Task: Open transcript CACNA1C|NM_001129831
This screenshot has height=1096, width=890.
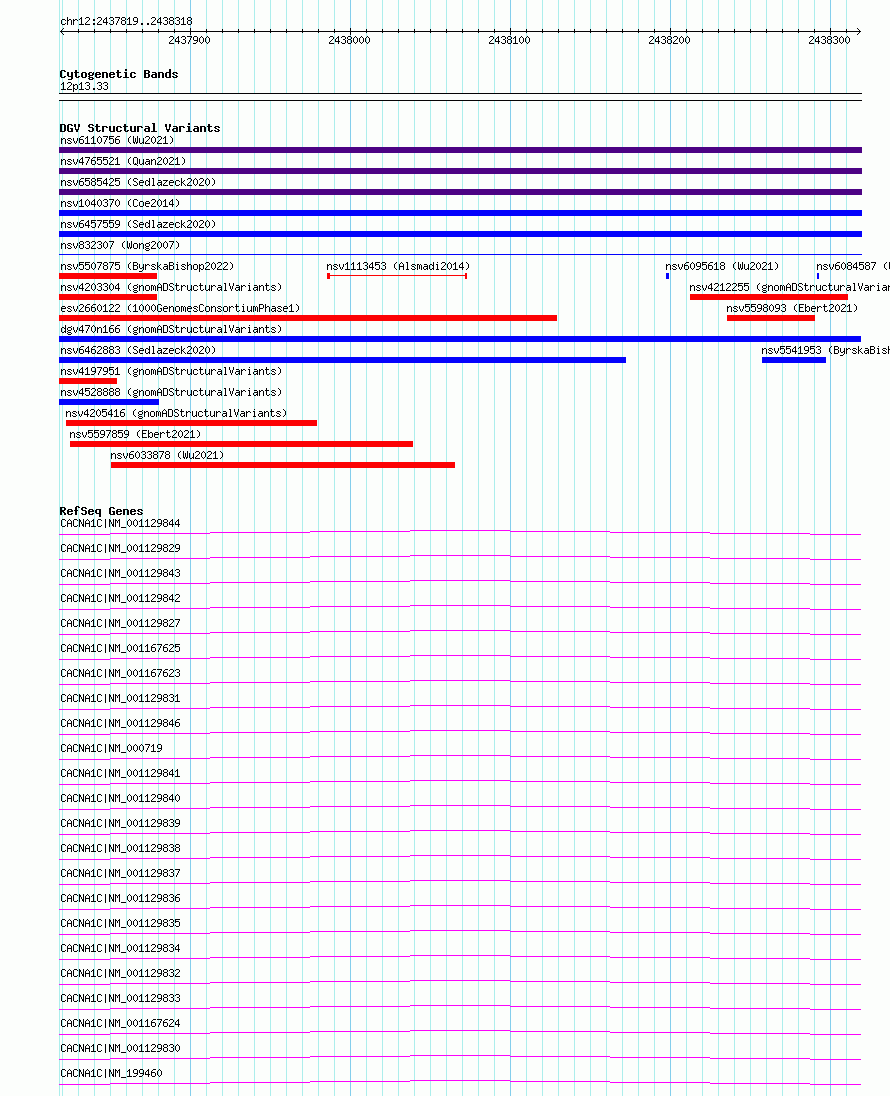Action: [120, 698]
